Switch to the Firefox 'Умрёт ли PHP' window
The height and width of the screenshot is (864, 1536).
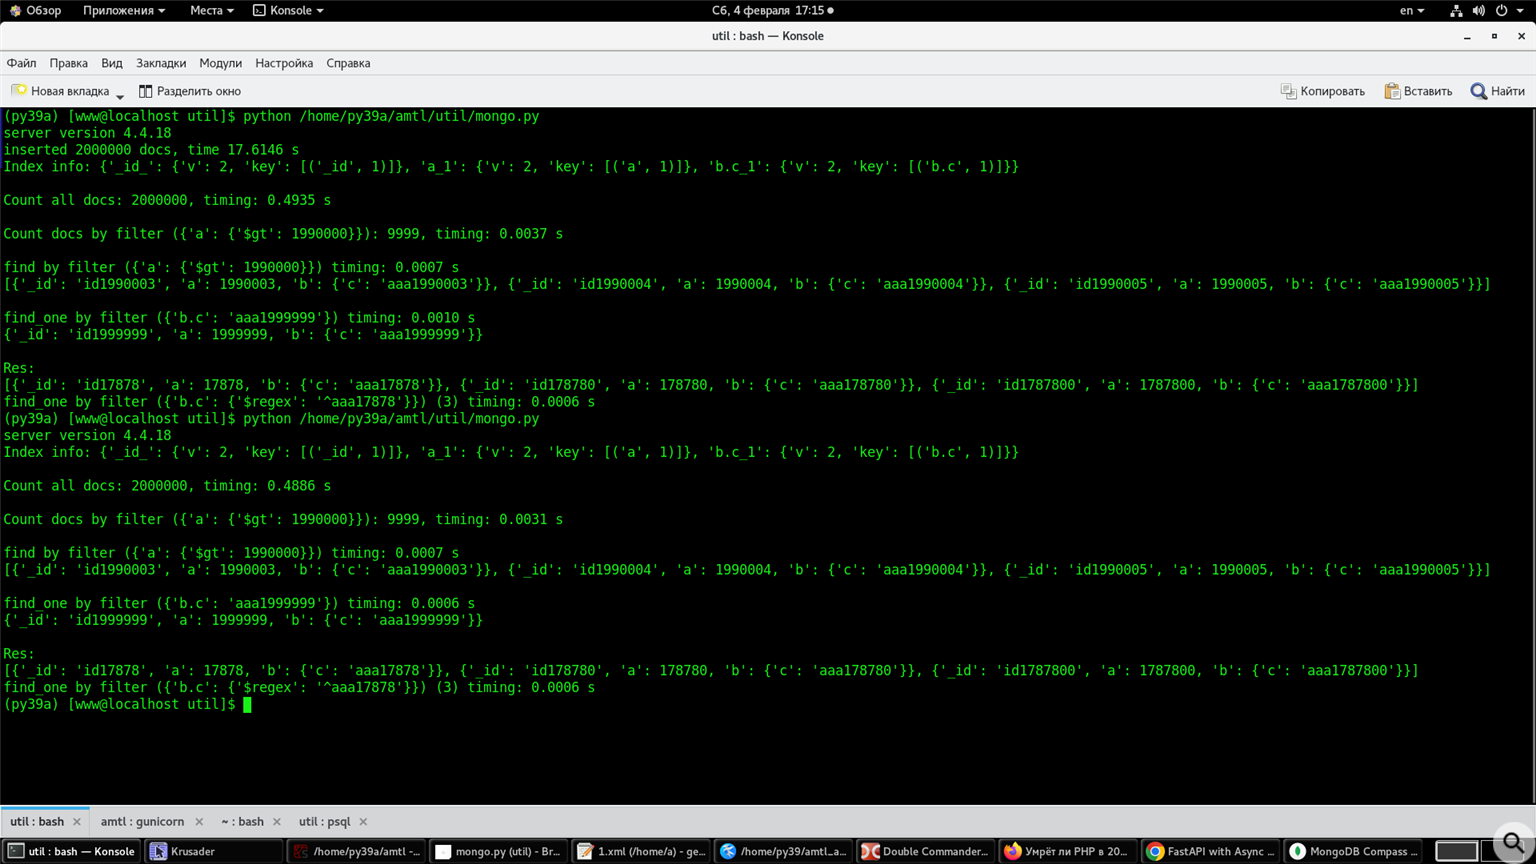tap(1069, 851)
